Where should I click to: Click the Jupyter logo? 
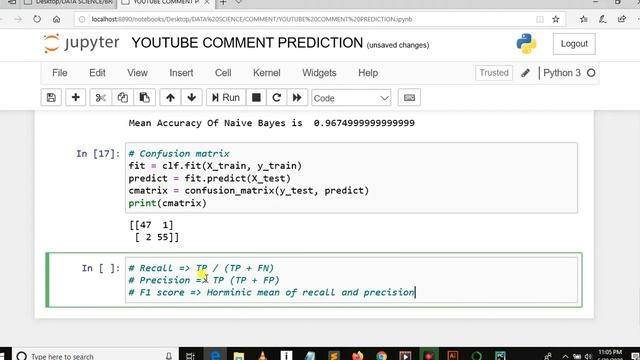(81, 43)
